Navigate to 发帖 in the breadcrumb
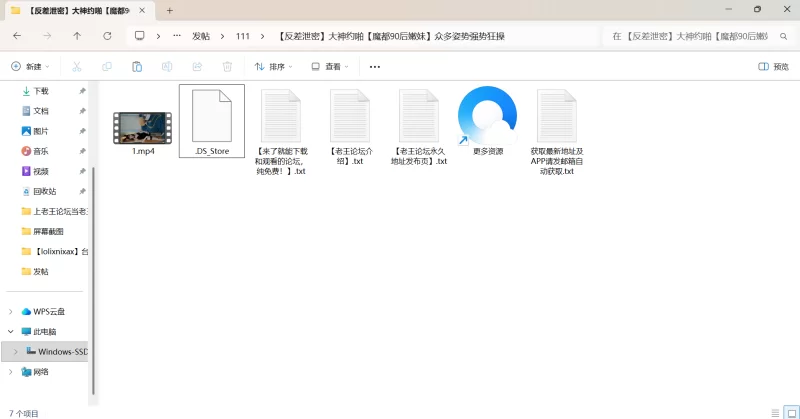 coord(201,36)
